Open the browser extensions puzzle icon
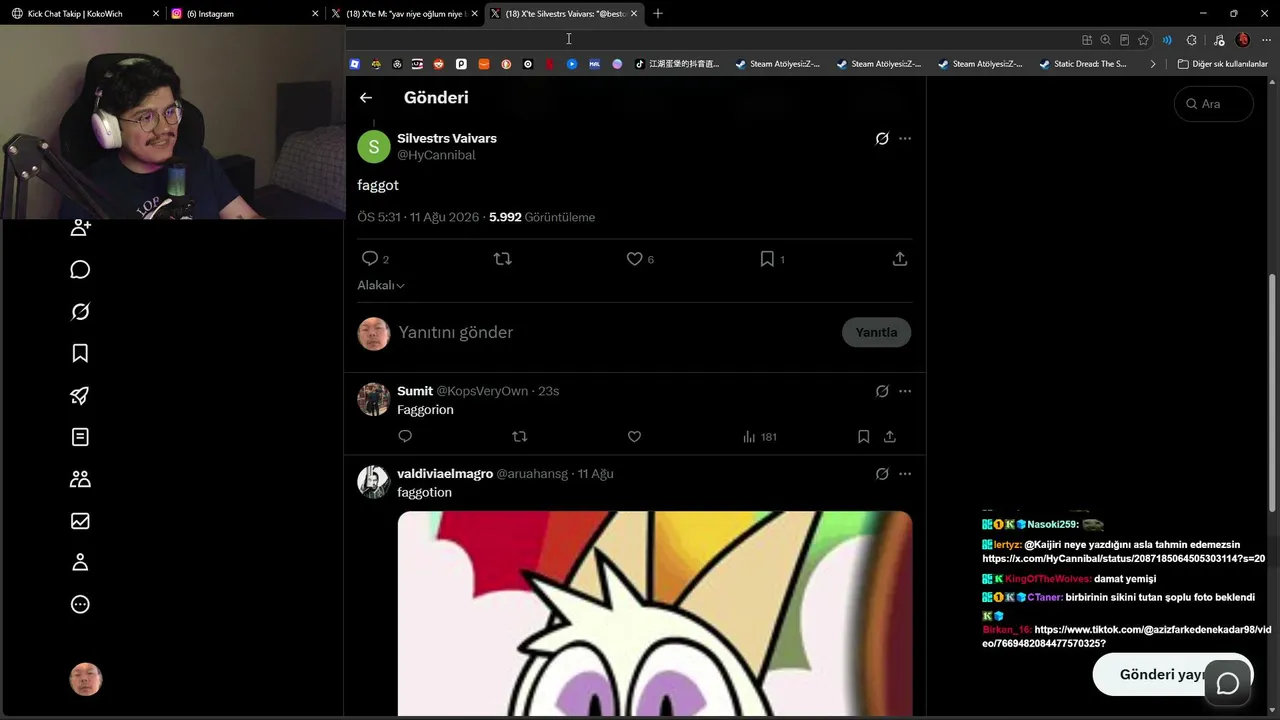 1191,40
